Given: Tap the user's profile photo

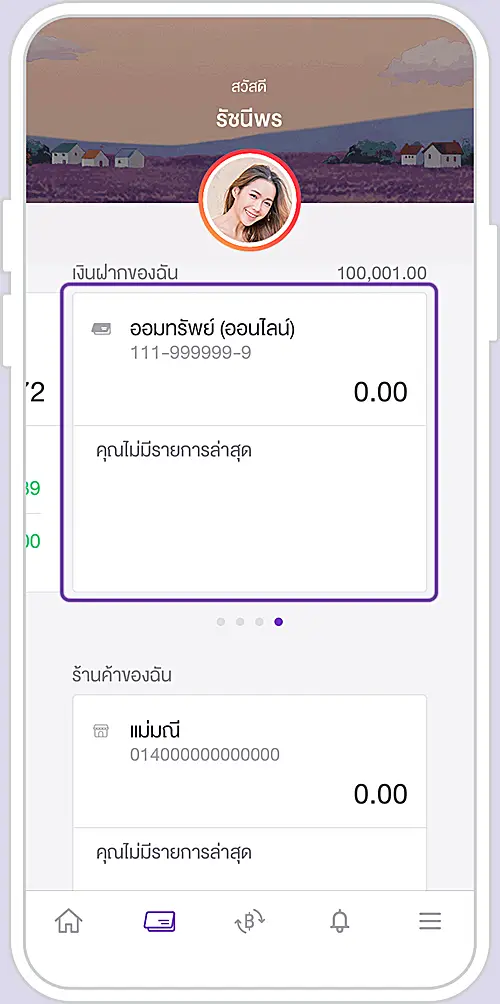Looking at the screenshot, I should click(250, 200).
